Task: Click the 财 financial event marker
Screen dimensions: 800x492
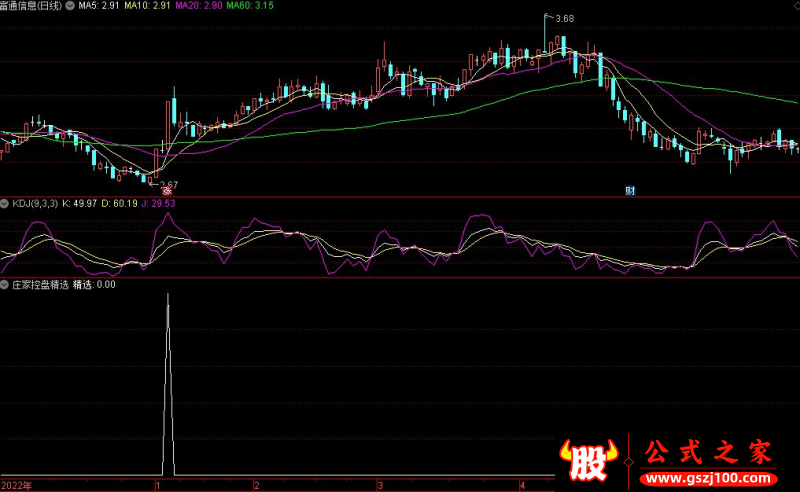Action: click(631, 191)
